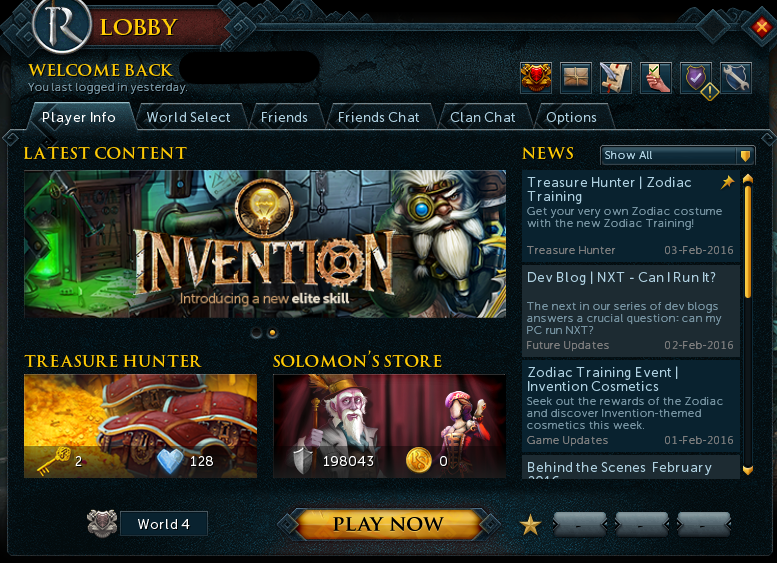Viewport: 777px width, 563px height.
Task: Open the purple account security shield icon
Action: [696, 78]
